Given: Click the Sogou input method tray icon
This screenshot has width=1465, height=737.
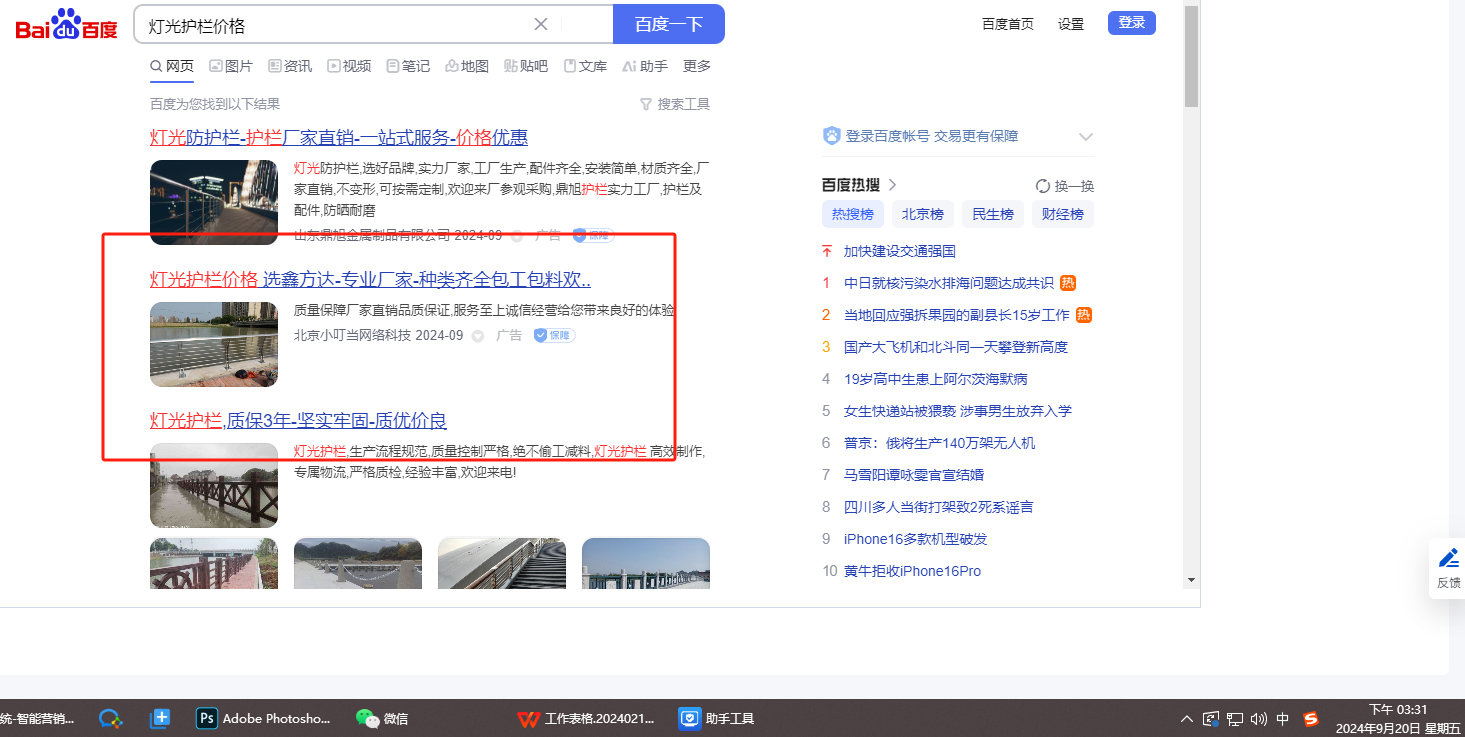Looking at the screenshot, I should (1311, 718).
